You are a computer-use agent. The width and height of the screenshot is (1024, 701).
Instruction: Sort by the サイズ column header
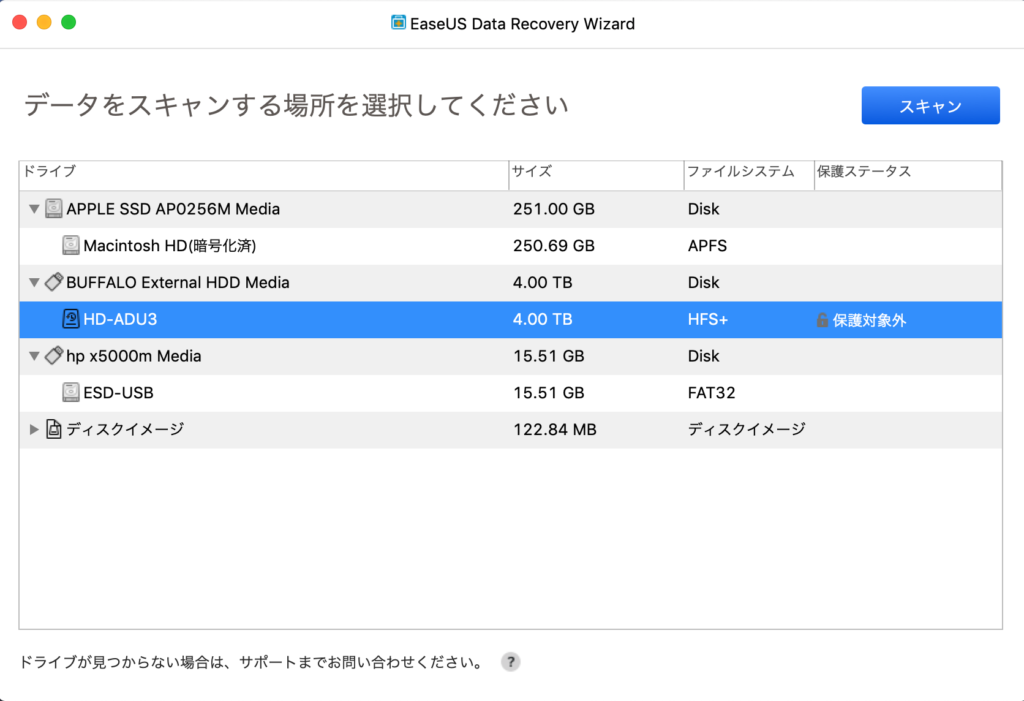(596, 175)
